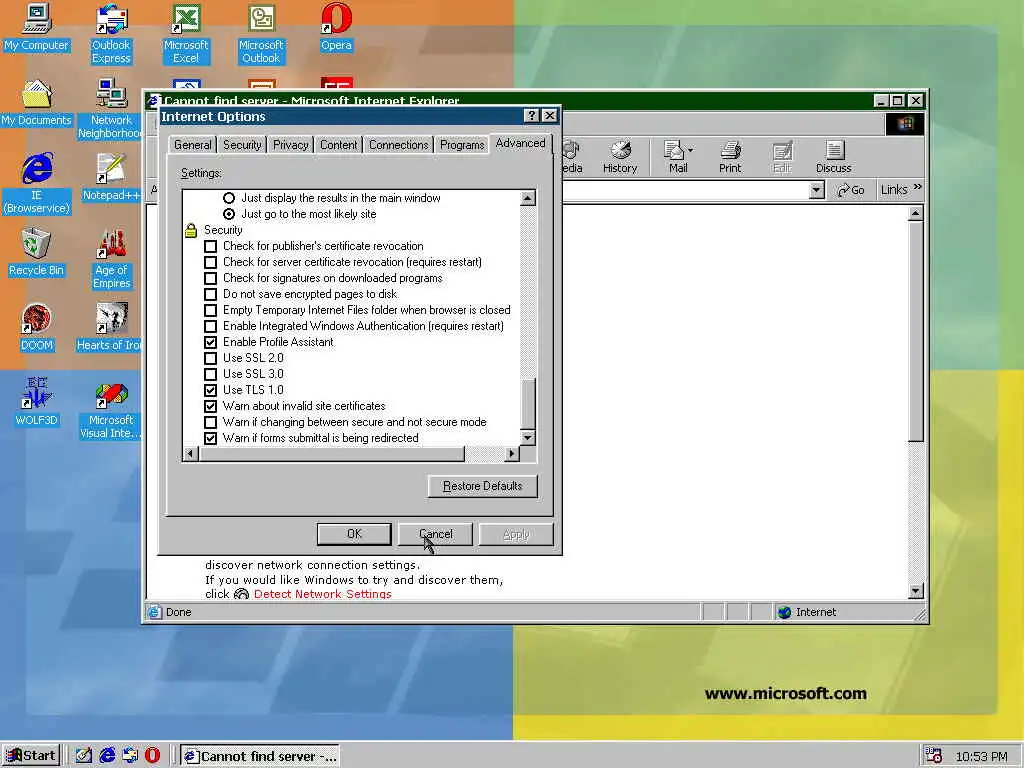
Task: Switch to the Content tab
Action: tap(338, 145)
